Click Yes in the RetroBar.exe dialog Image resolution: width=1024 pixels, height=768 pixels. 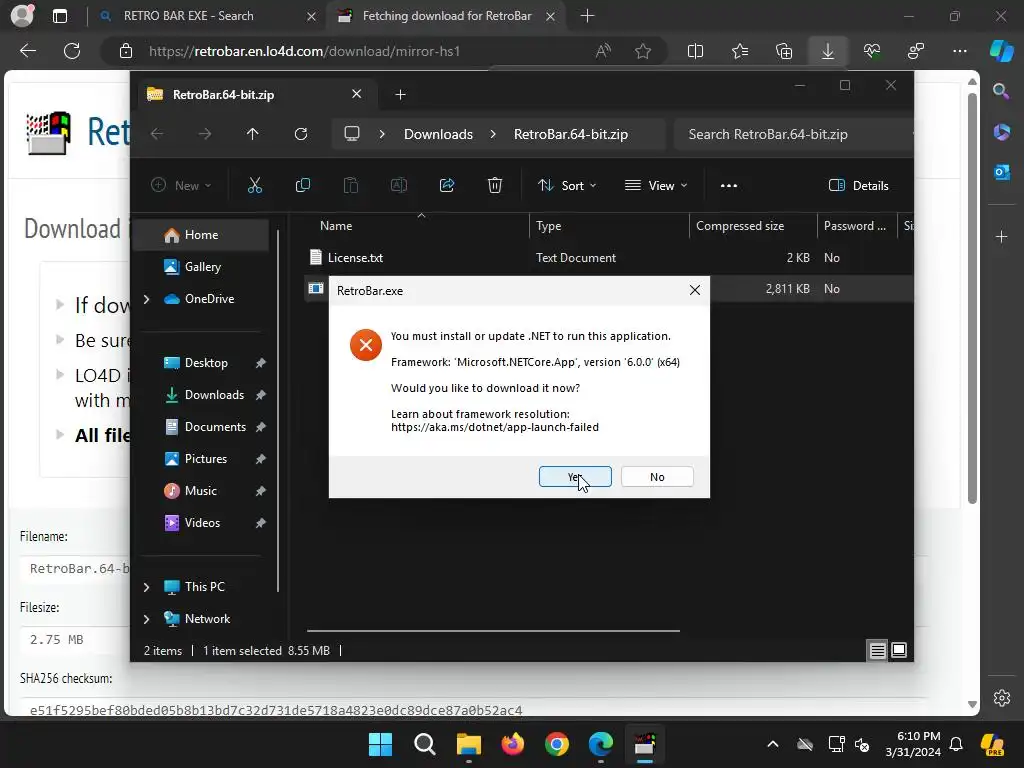(575, 477)
